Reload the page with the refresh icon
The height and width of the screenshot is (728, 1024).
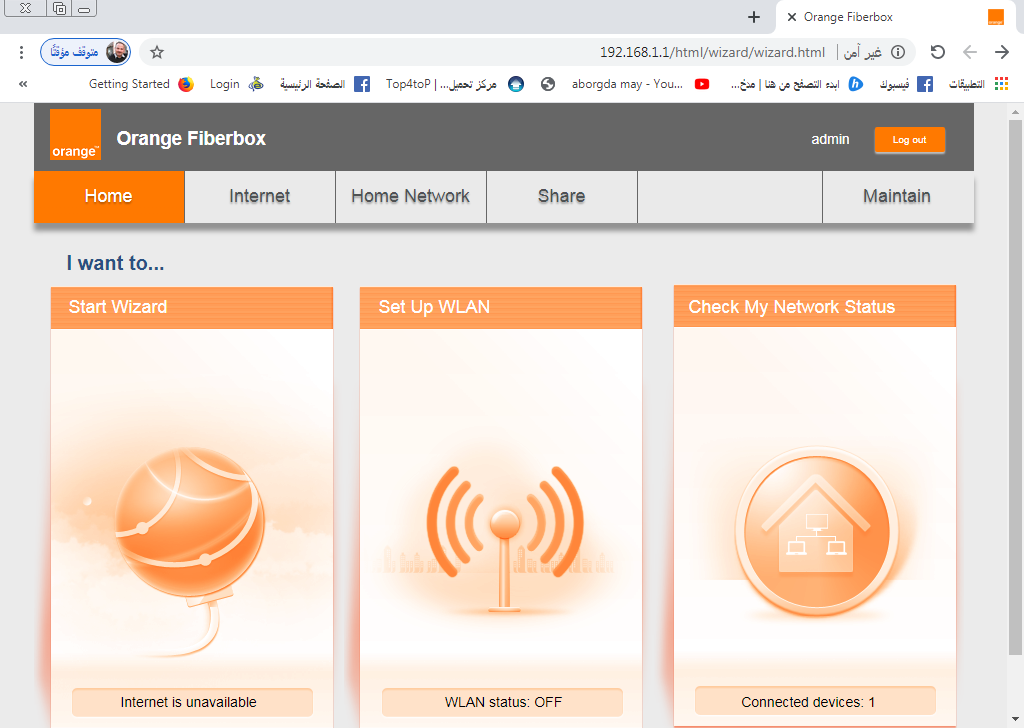[938, 52]
